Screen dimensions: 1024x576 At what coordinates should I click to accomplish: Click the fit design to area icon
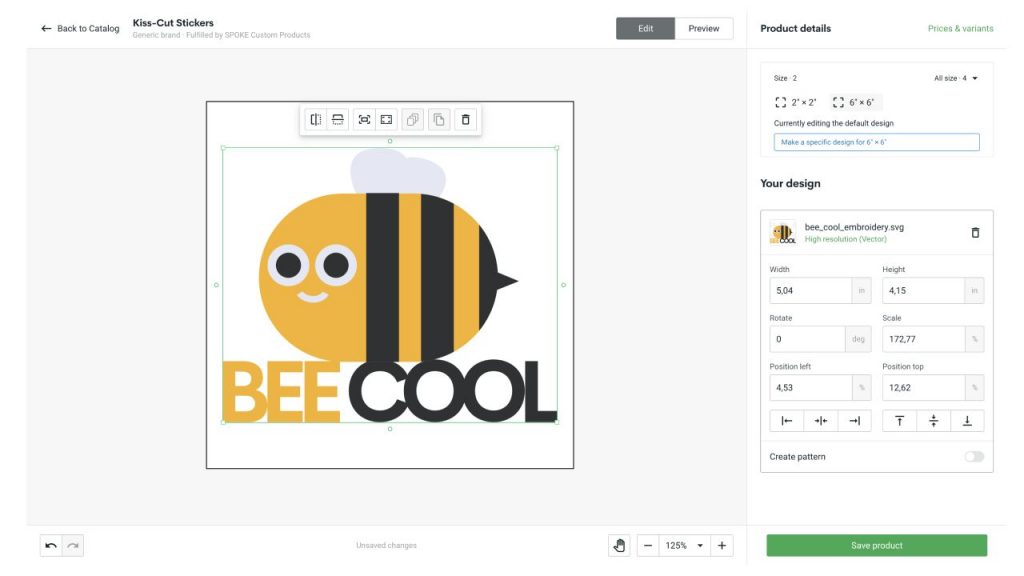pos(364,119)
